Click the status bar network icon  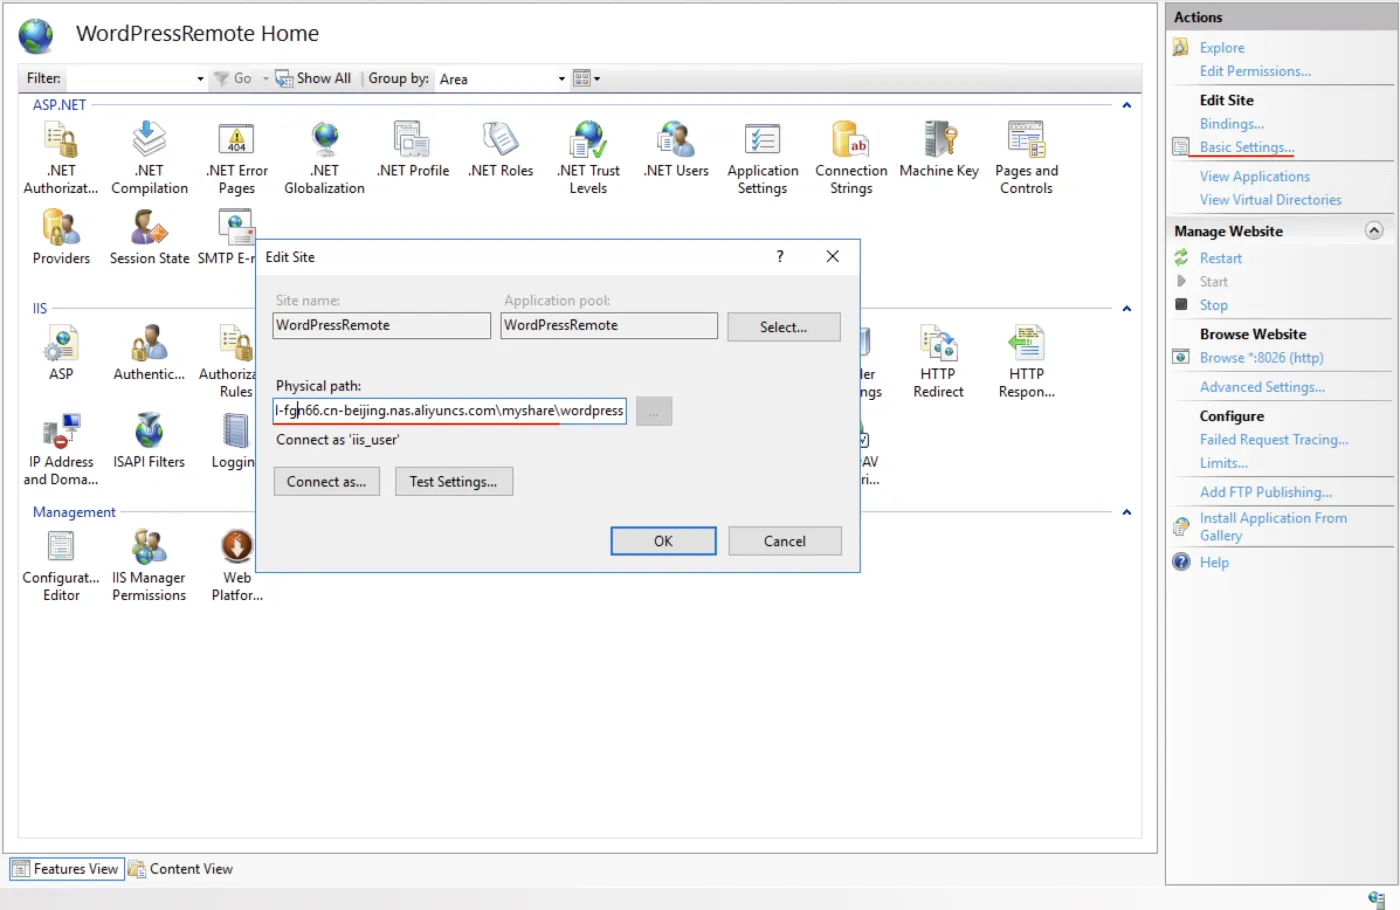pos(1376,899)
